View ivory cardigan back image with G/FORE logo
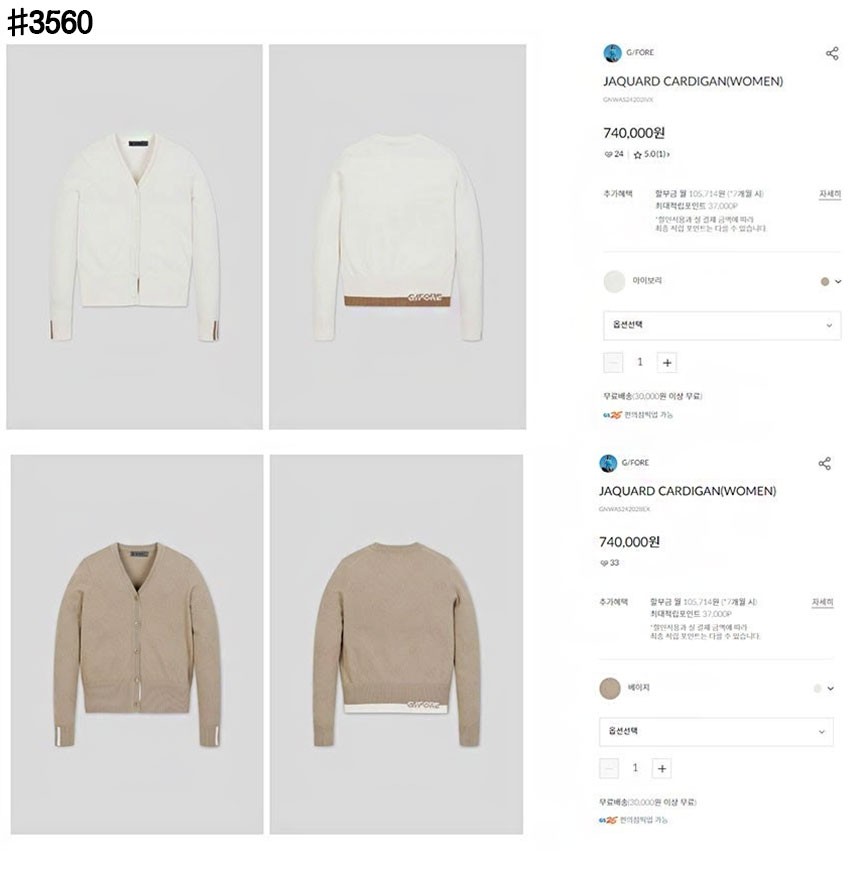Image resolution: width=860 pixels, height=877 pixels. point(398,237)
